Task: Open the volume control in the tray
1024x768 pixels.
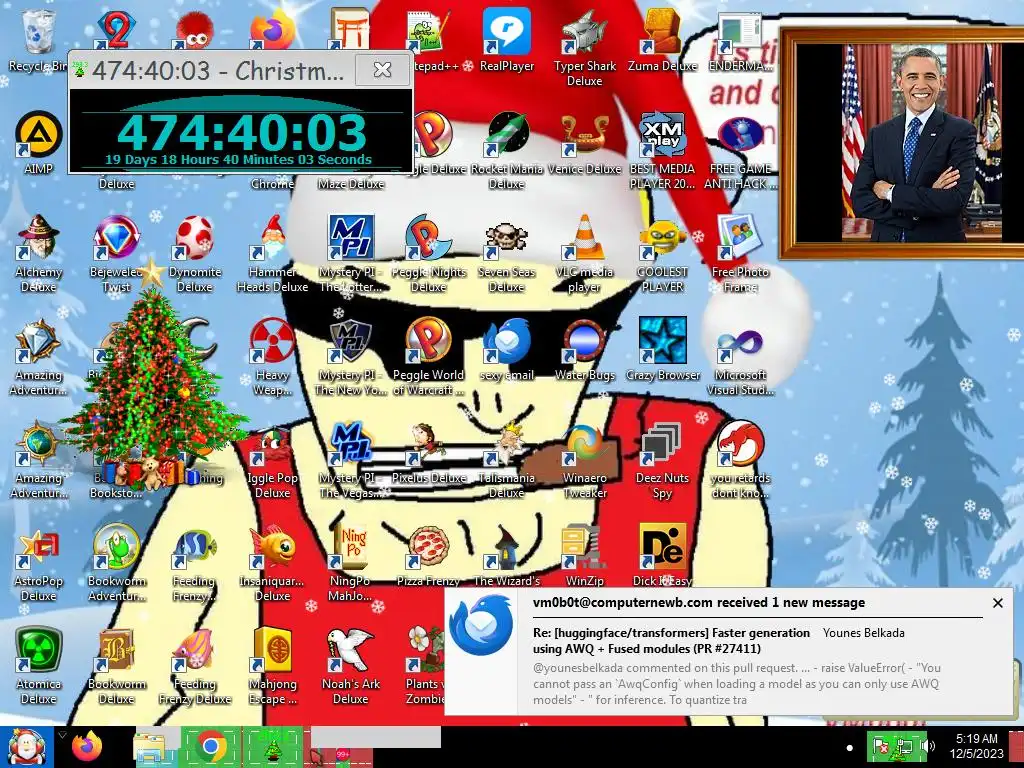Action: tap(929, 746)
